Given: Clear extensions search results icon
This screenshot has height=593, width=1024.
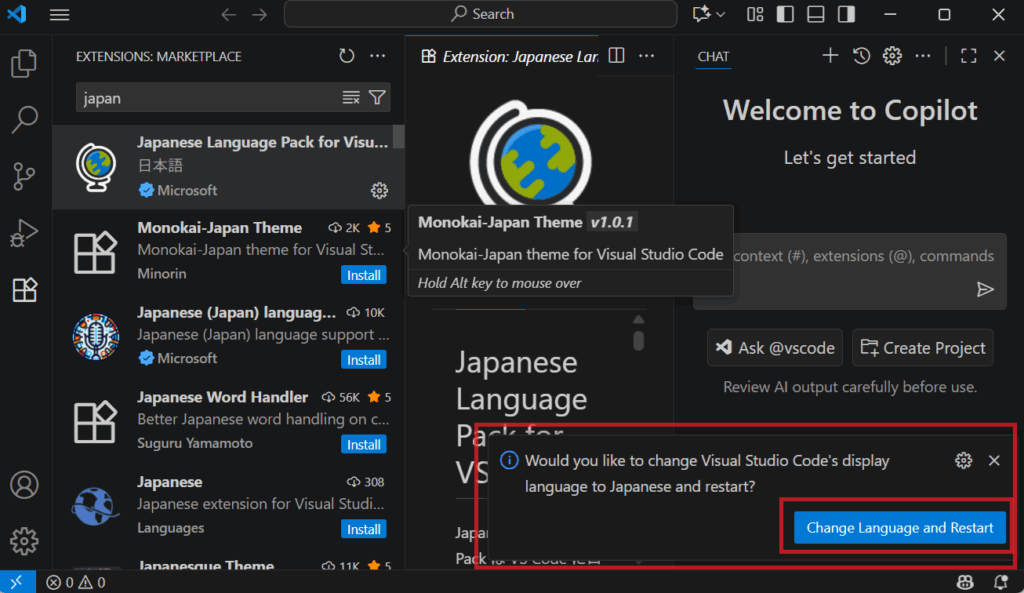Looking at the screenshot, I should pos(351,98).
